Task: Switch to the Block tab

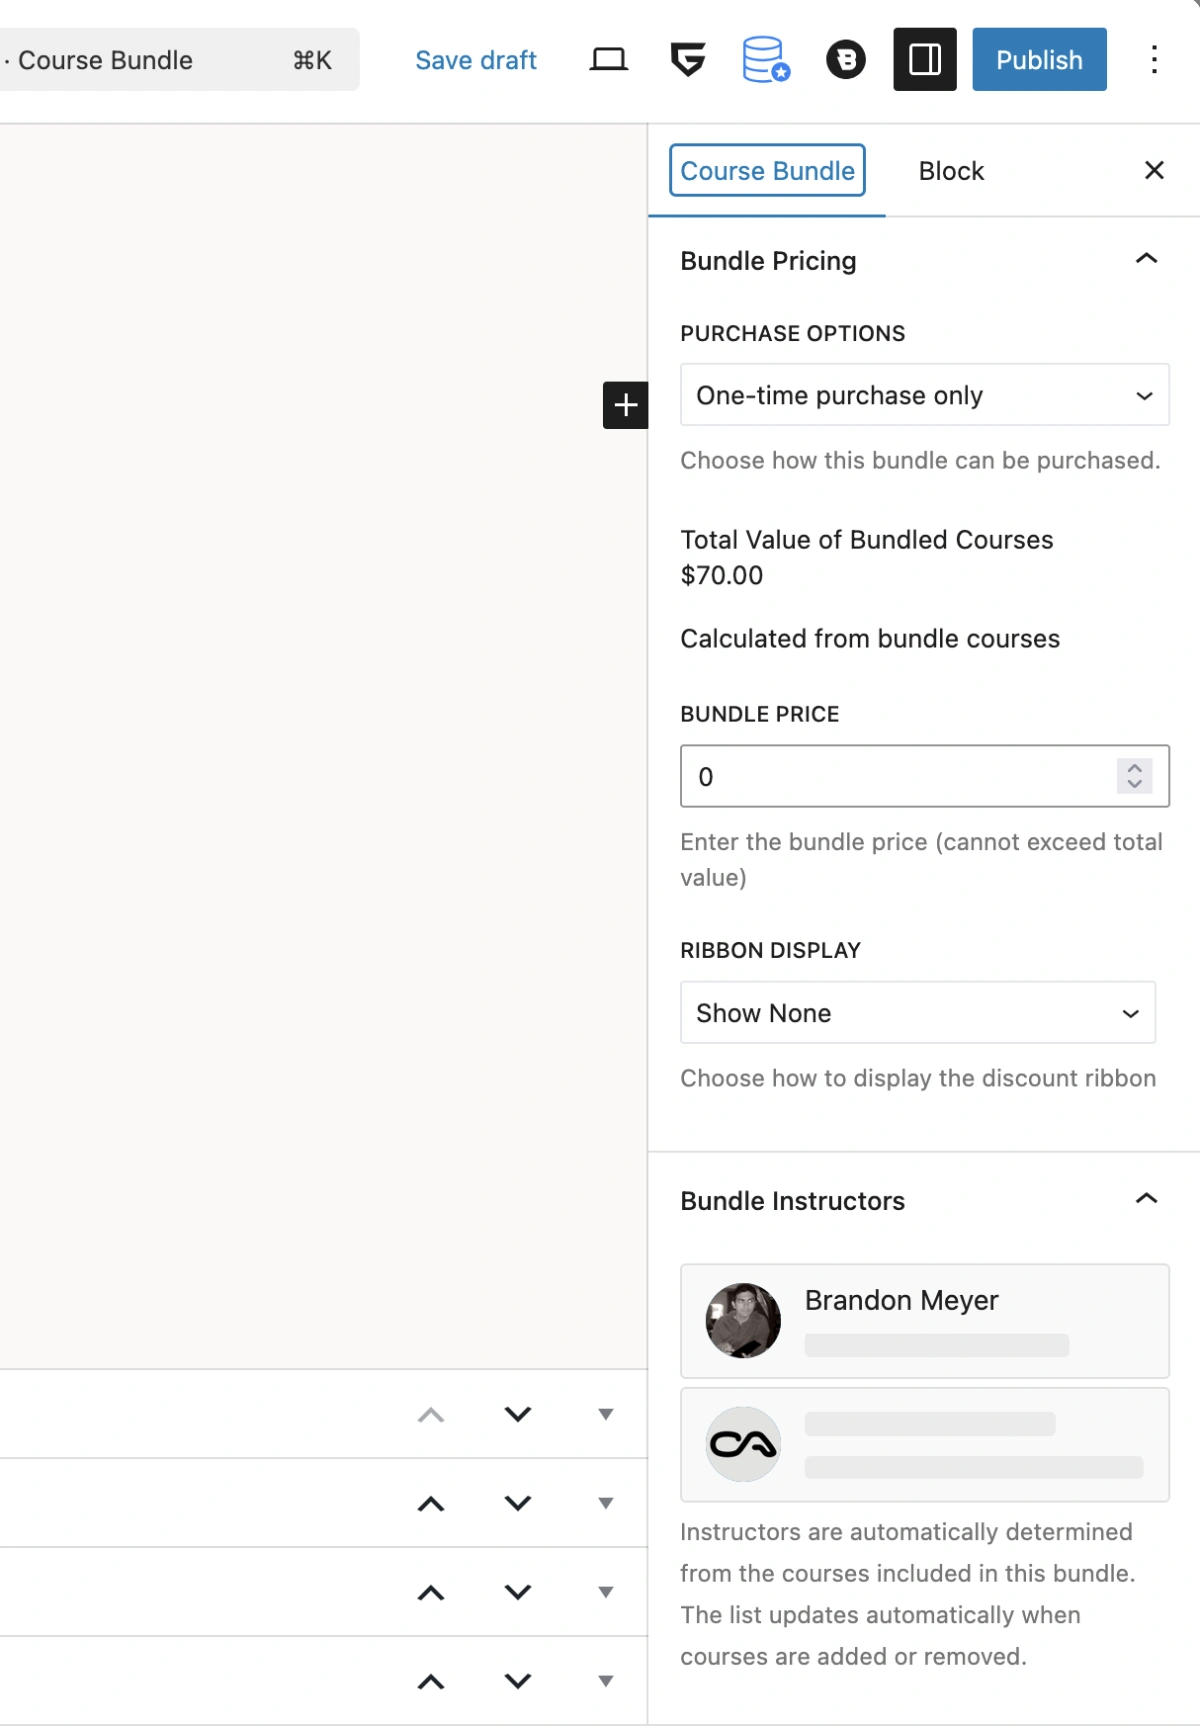Action: (x=950, y=170)
